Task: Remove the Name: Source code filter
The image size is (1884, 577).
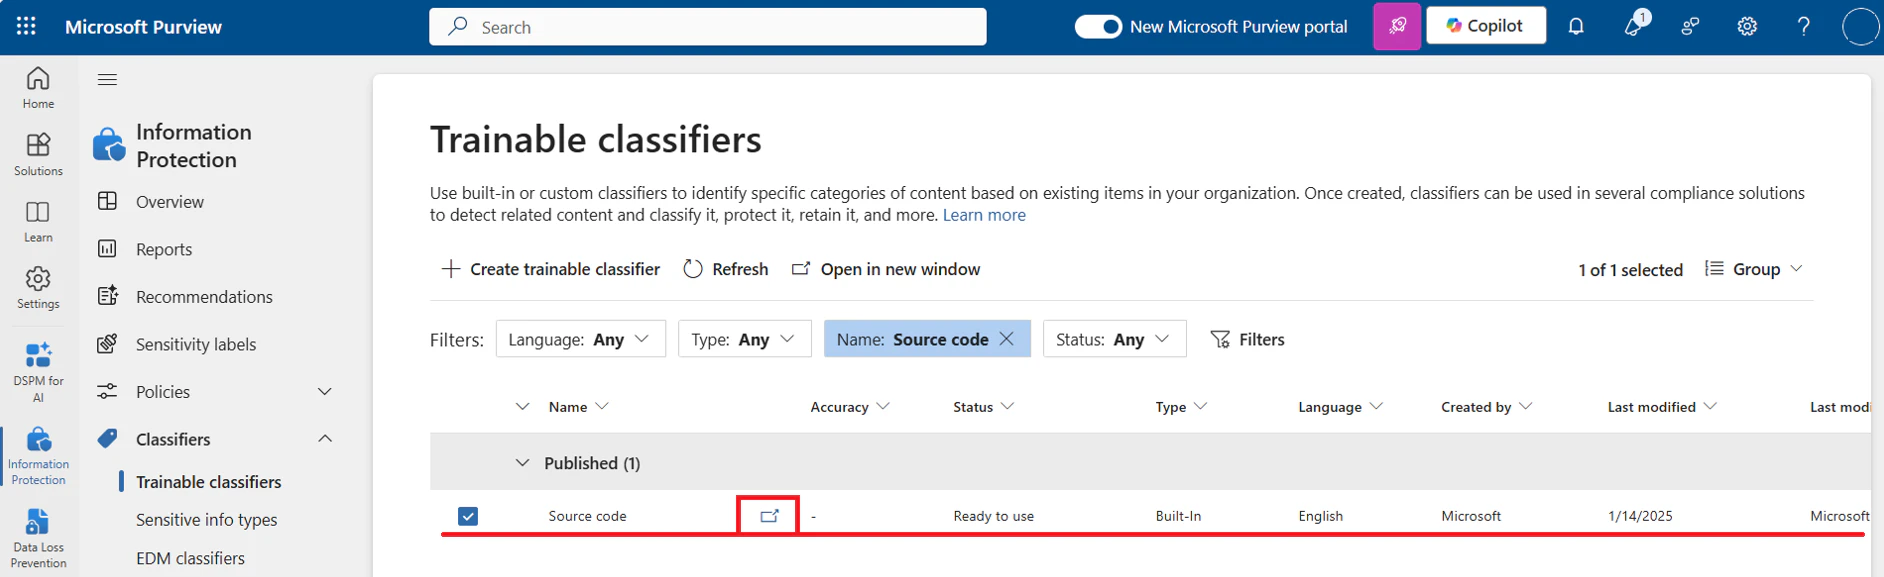Action: pyautogui.click(x=1007, y=339)
